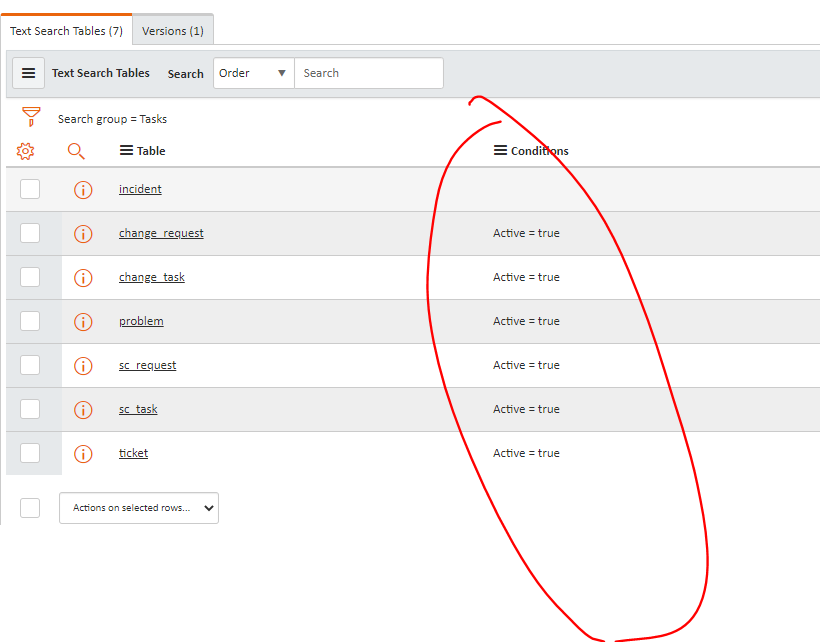This screenshot has height=642, width=820.
Task: Open the change_task record link
Action: click(151, 277)
